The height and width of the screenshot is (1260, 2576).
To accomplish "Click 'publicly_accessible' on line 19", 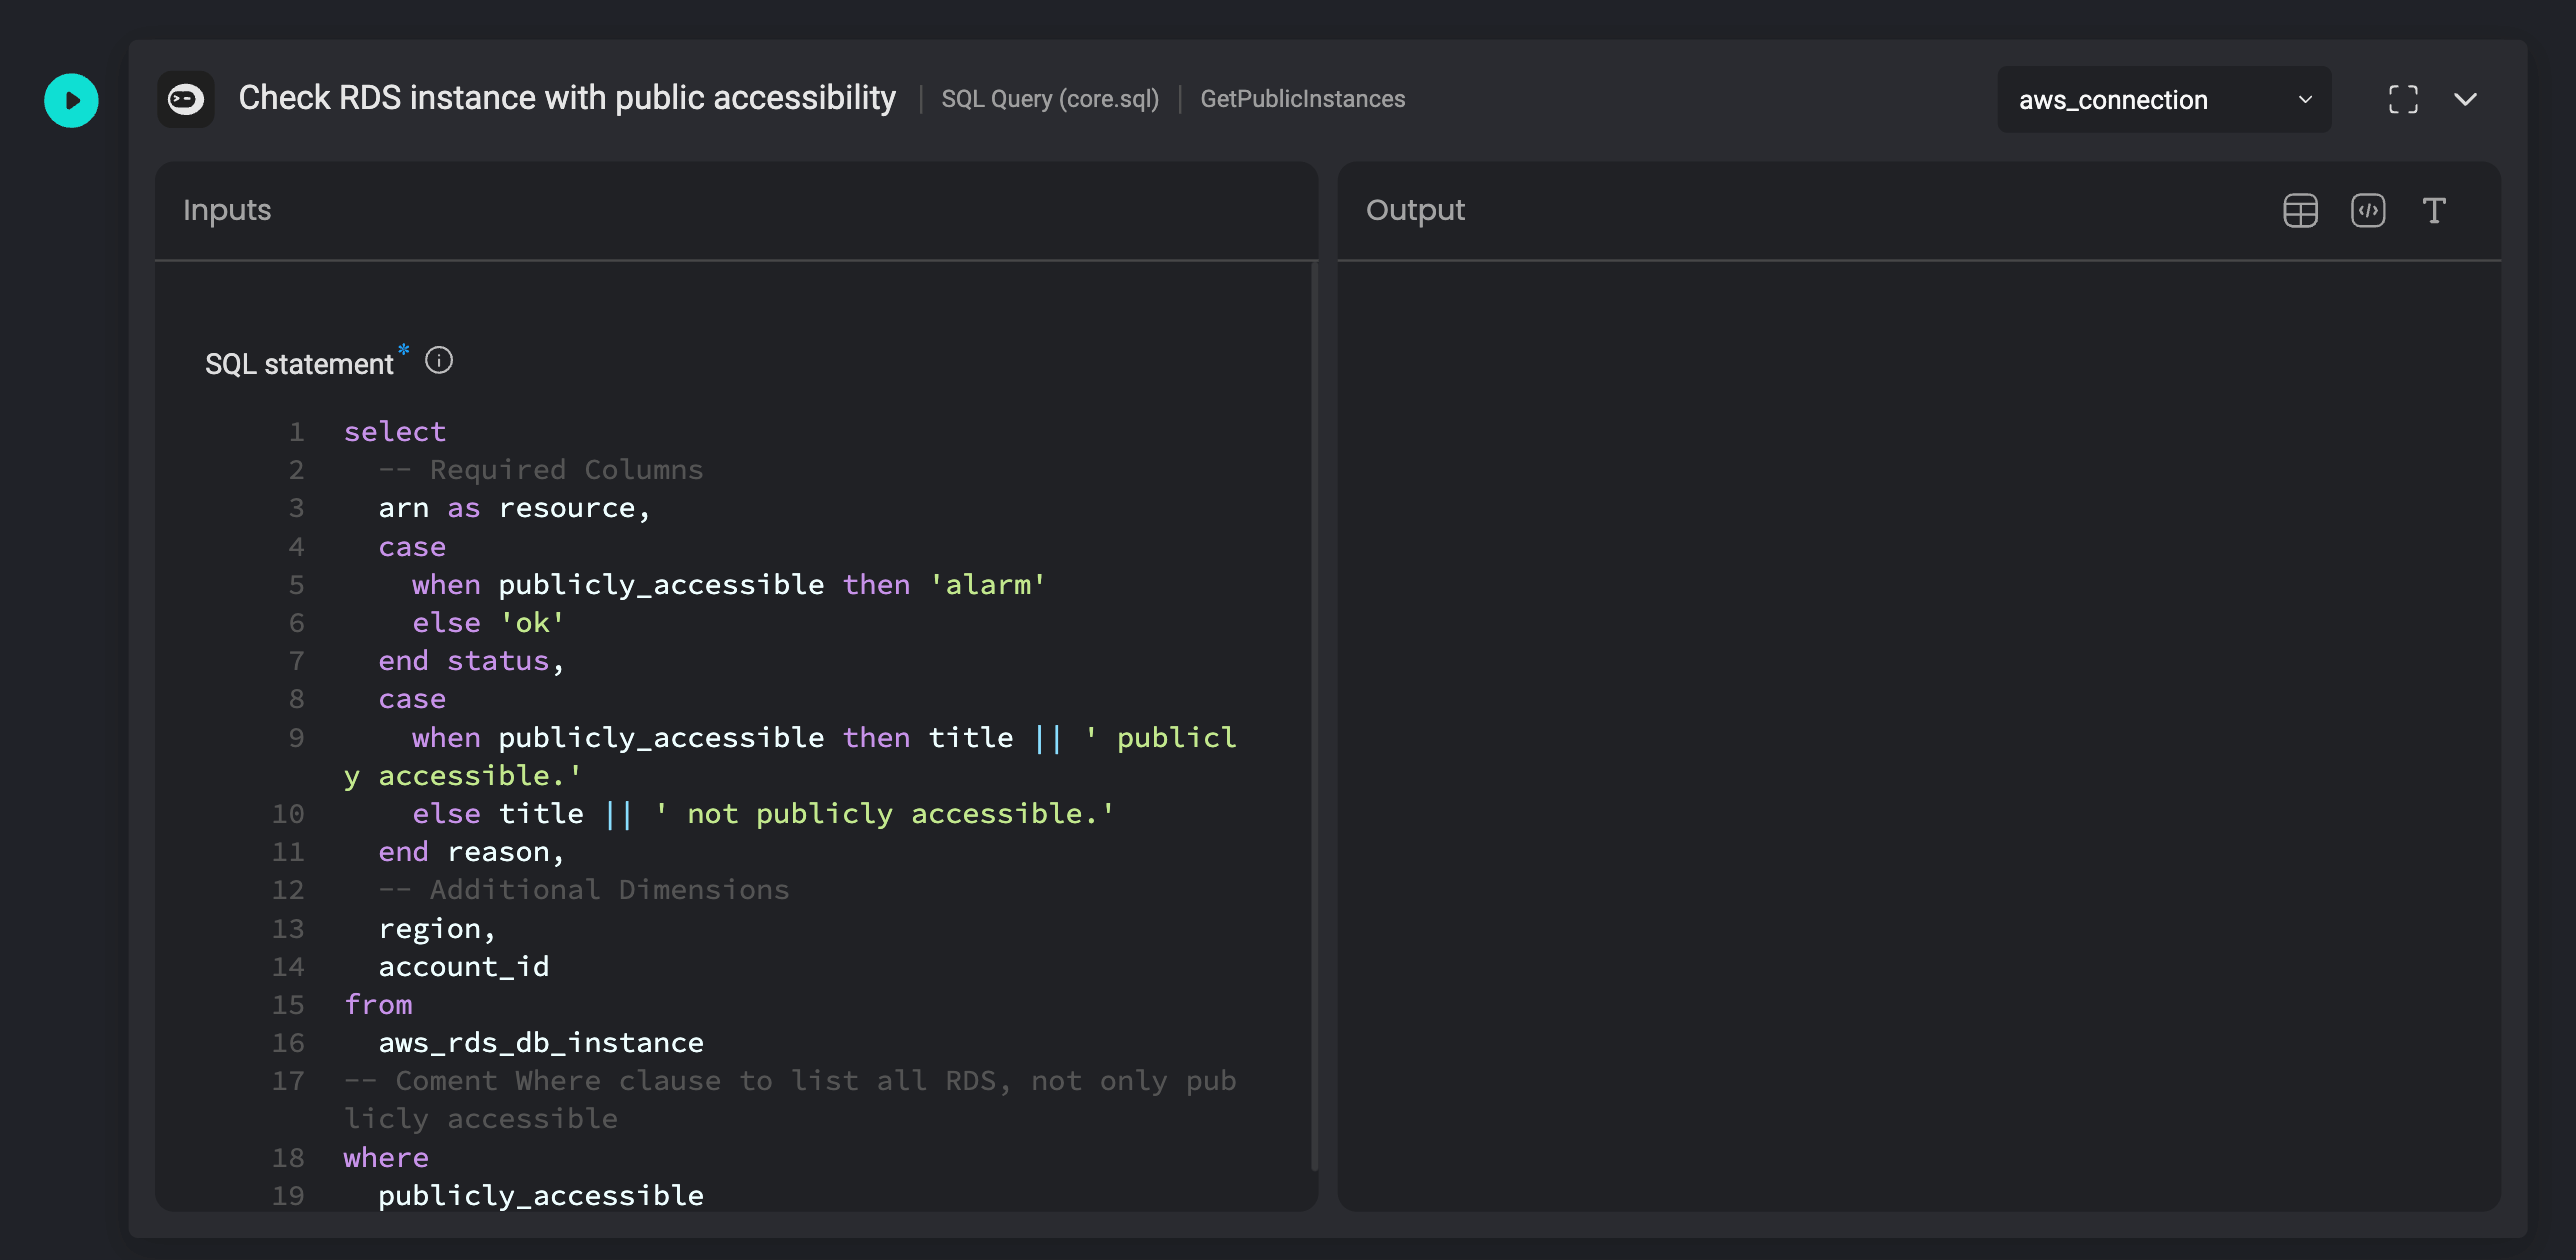I will tap(541, 1196).
